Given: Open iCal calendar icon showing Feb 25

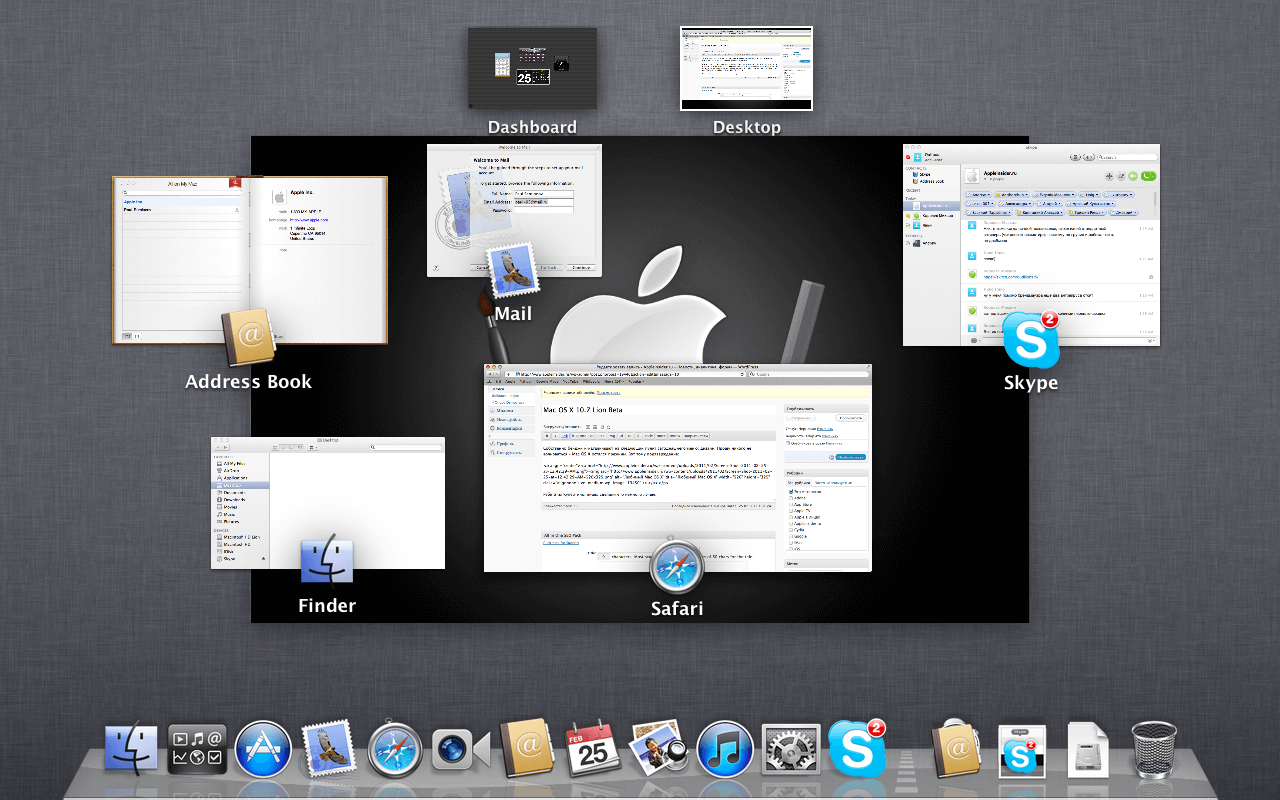Looking at the screenshot, I should [593, 749].
